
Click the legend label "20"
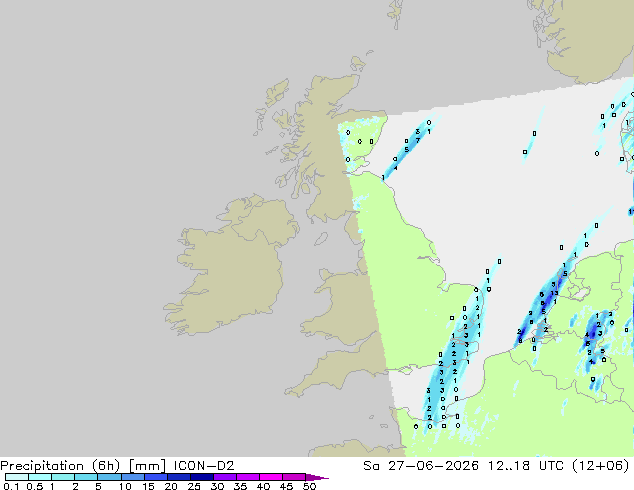click(171, 486)
